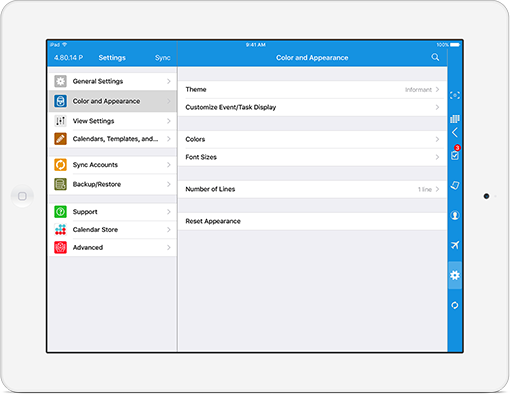
Task: Open Font Sizes row chevron
Action: point(437,157)
